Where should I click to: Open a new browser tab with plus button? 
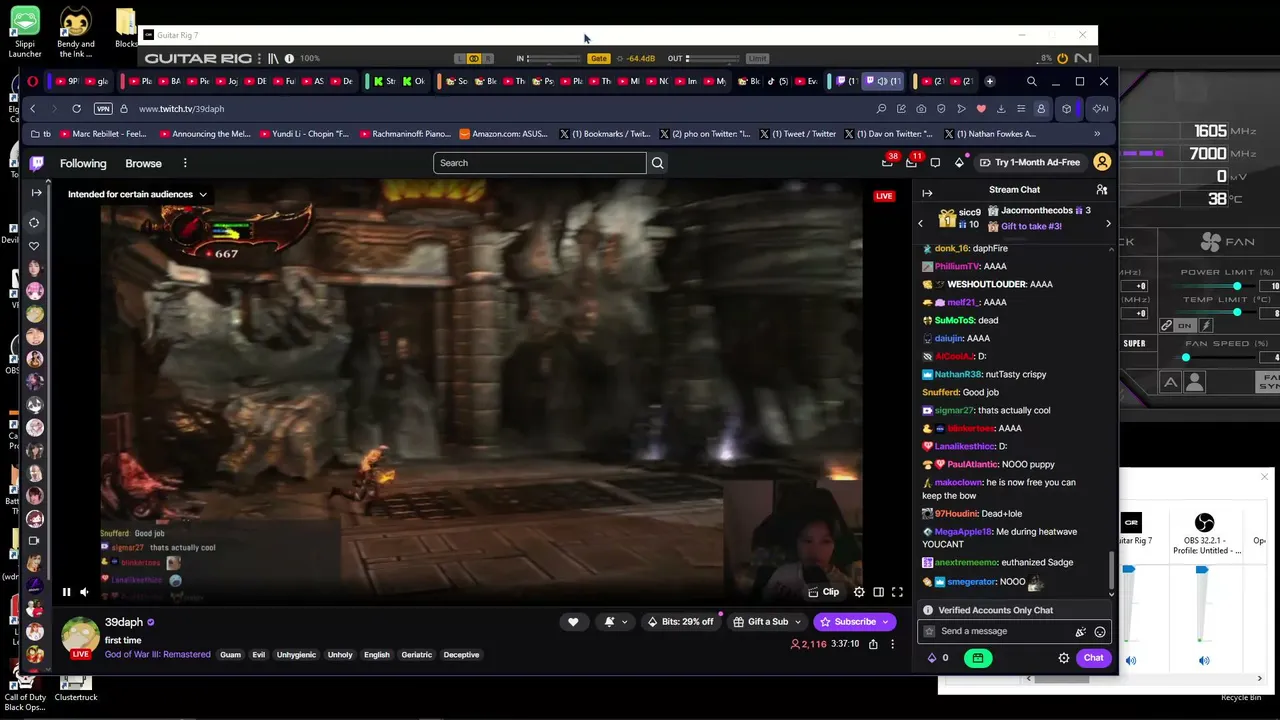click(990, 81)
